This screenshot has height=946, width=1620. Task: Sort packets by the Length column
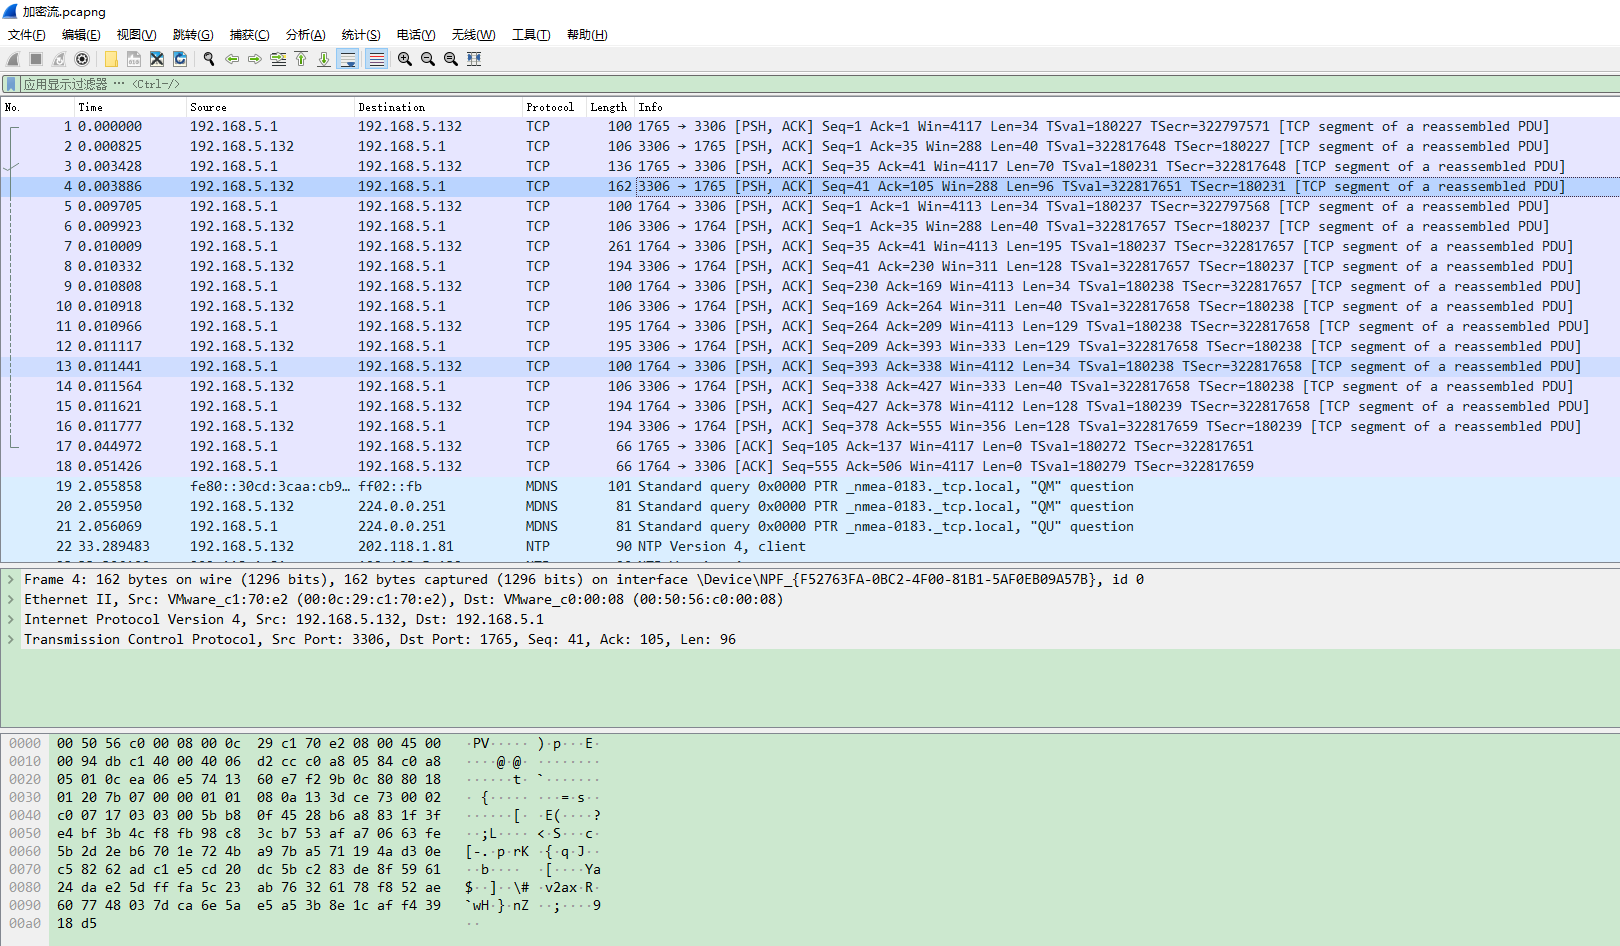point(610,107)
